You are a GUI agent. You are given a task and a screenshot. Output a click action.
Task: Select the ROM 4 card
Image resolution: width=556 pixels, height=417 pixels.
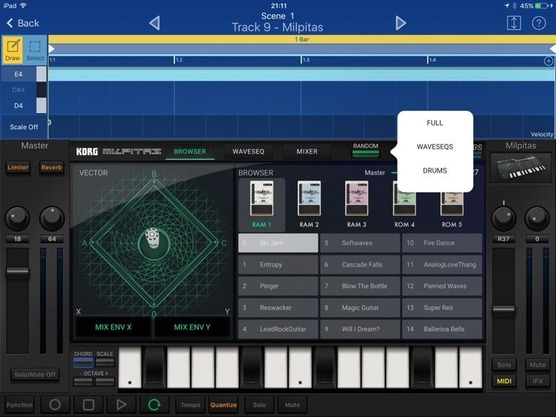pos(404,205)
